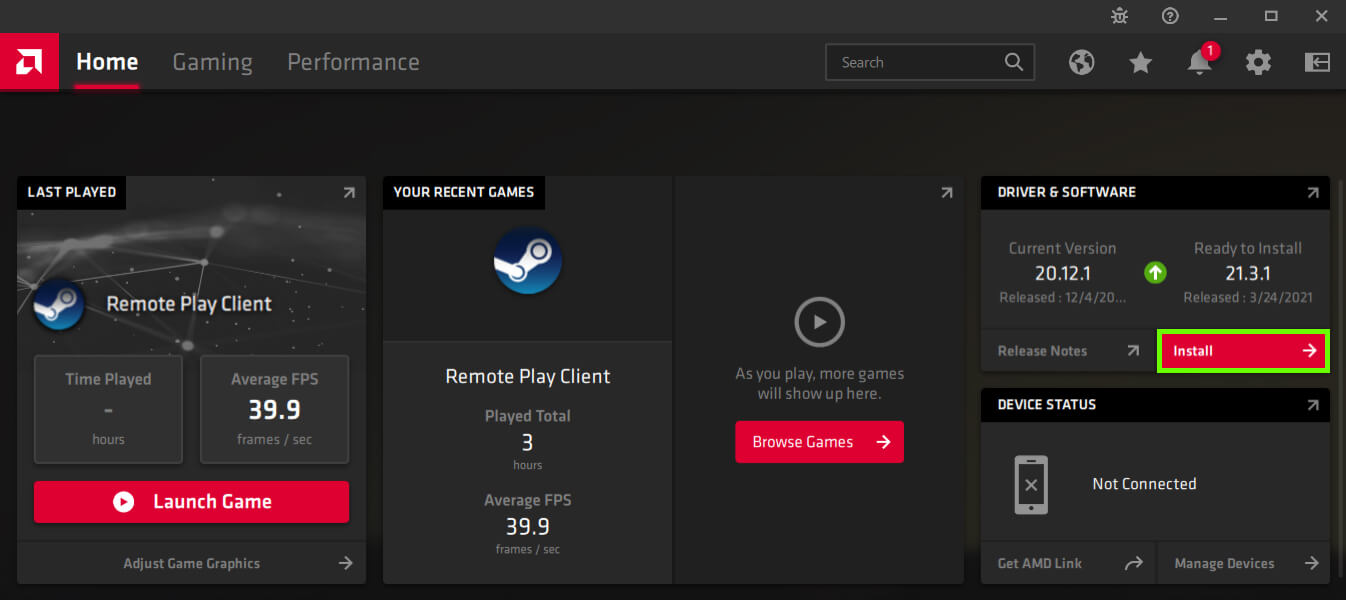Expand the Device Status panel
1346x600 pixels.
tap(1312, 405)
